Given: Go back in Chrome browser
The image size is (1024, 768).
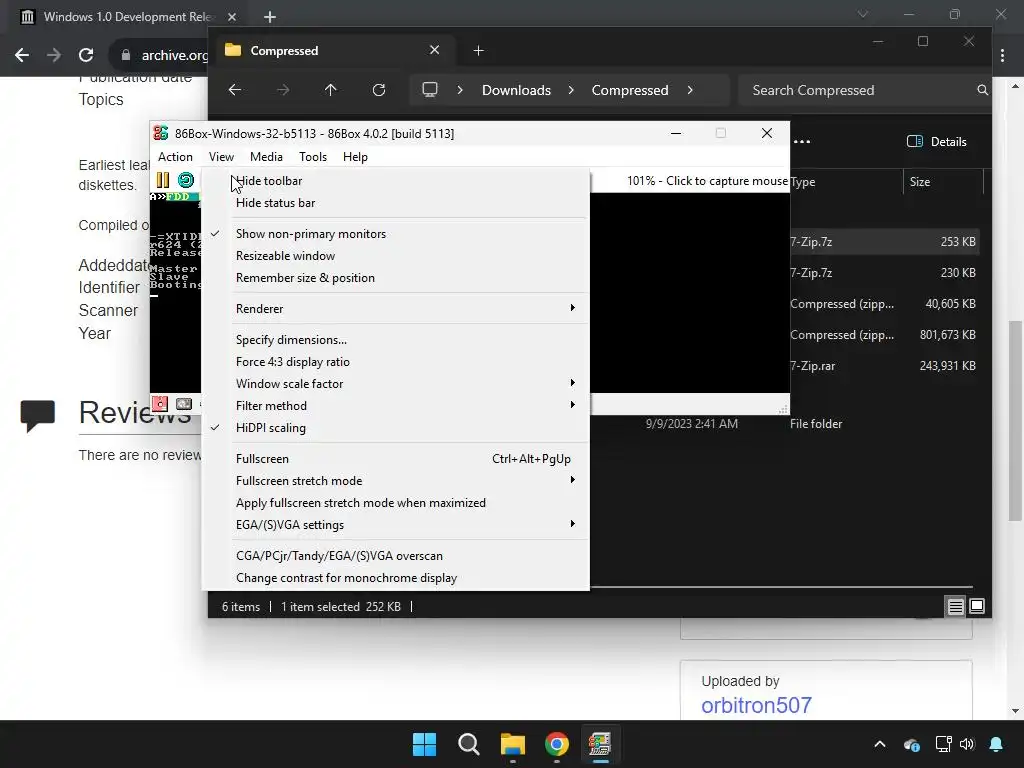Looking at the screenshot, I should pos(22,55).
